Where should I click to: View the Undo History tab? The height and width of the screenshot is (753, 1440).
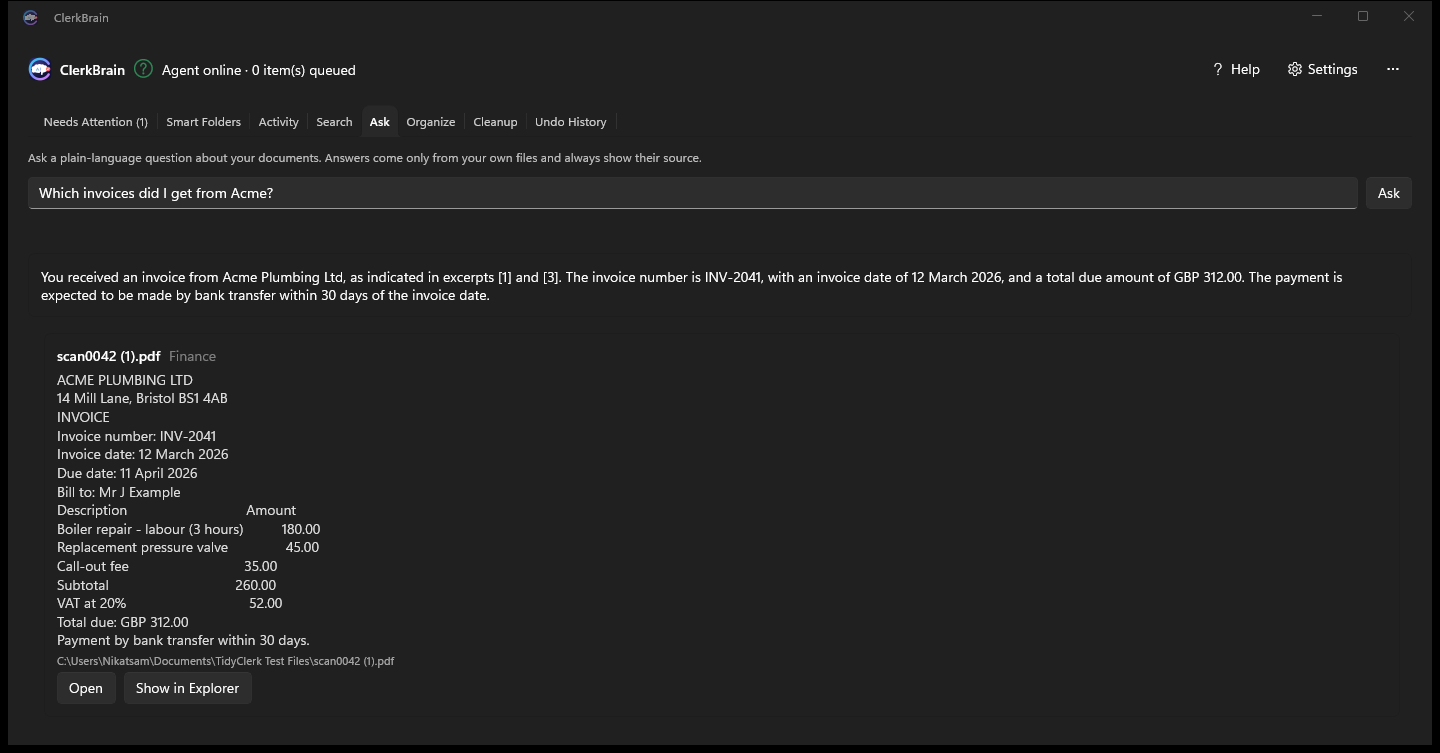[x=570, y=122]
